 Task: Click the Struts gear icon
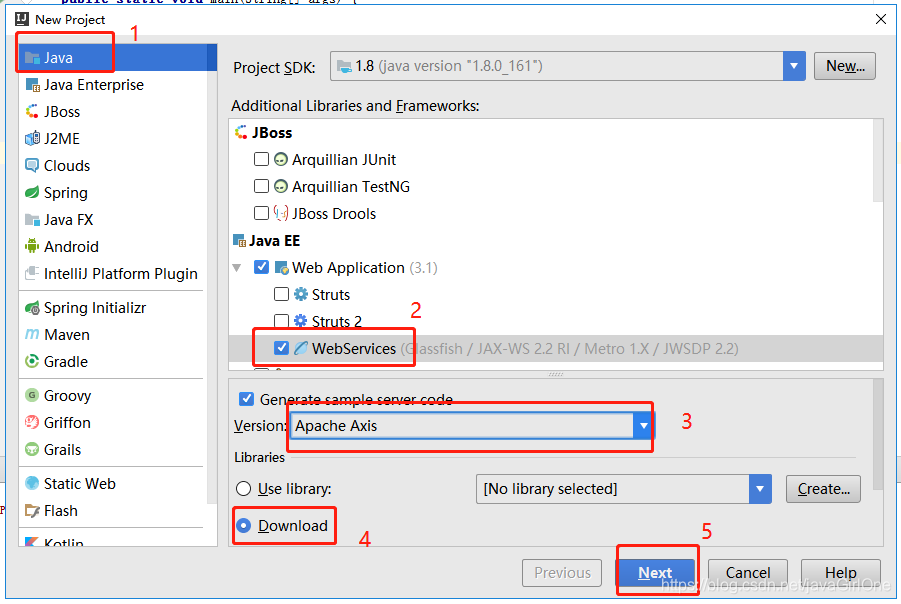(301, 294)
